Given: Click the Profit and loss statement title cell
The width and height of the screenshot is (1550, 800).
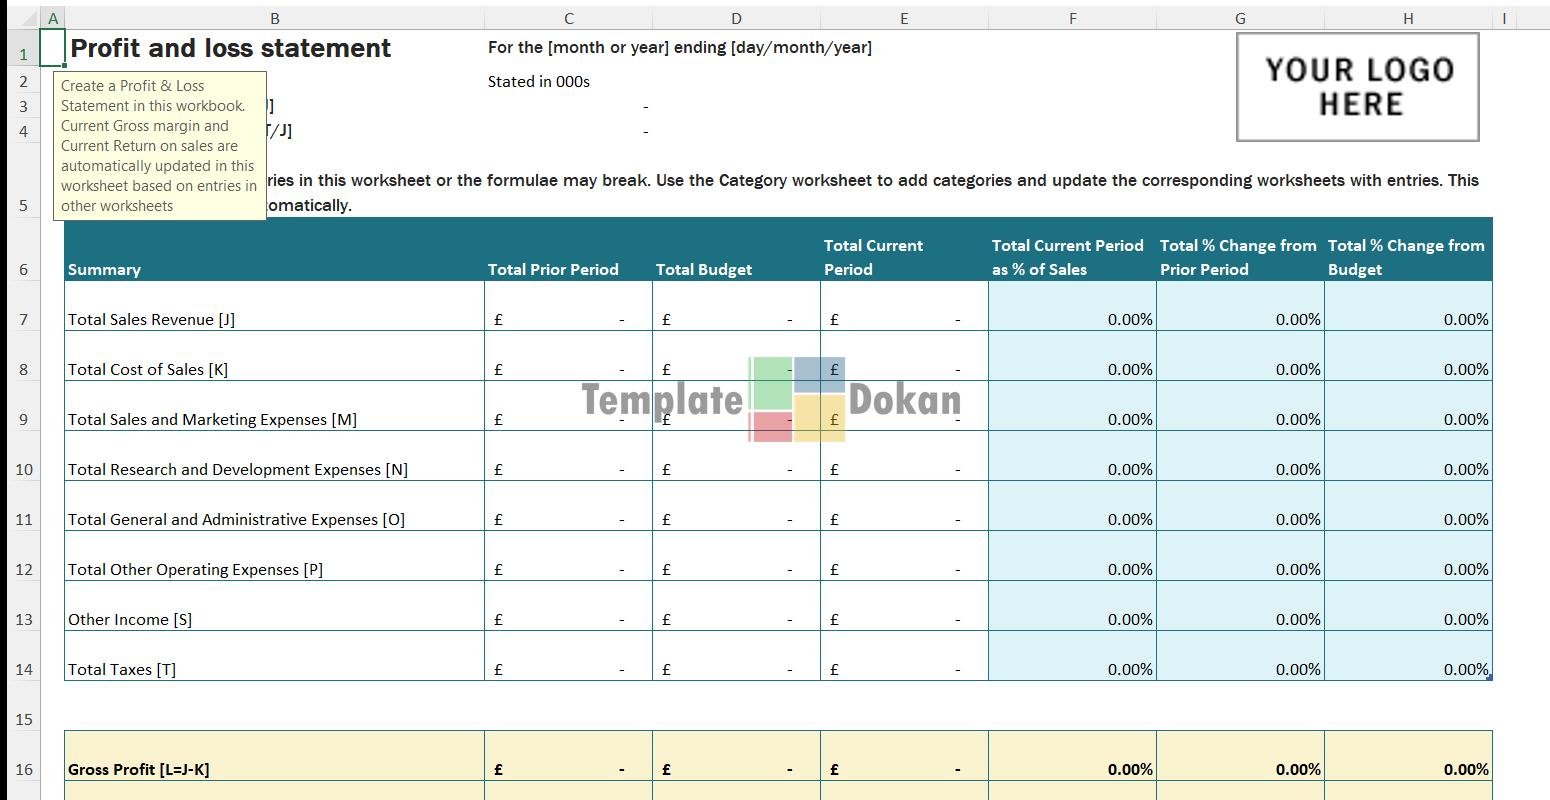Looking at the screenshot, I should click(232, 48).
